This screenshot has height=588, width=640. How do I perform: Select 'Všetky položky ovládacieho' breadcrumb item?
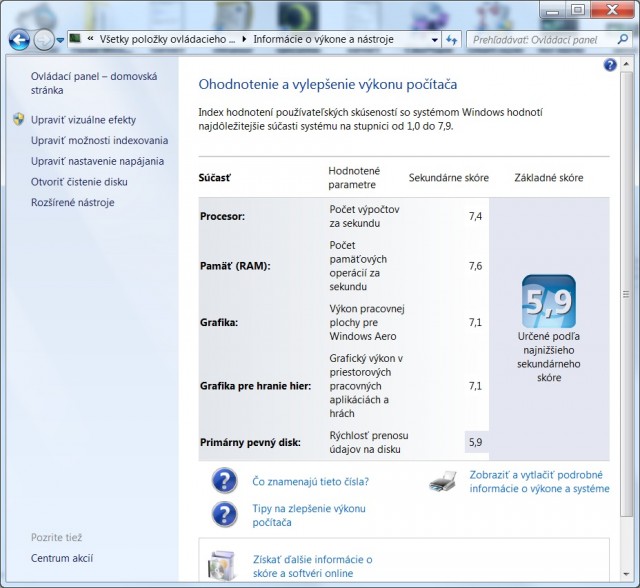tap(166, 40)
